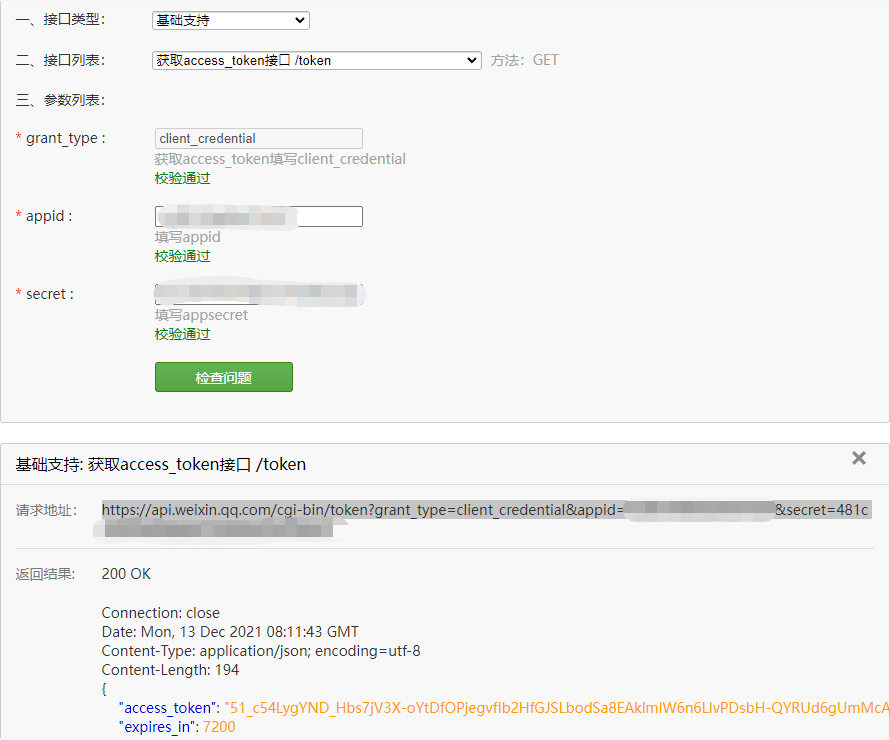
Task: Open the 接口类型 dropdown showing 基础支持
Action: (230, 20)
